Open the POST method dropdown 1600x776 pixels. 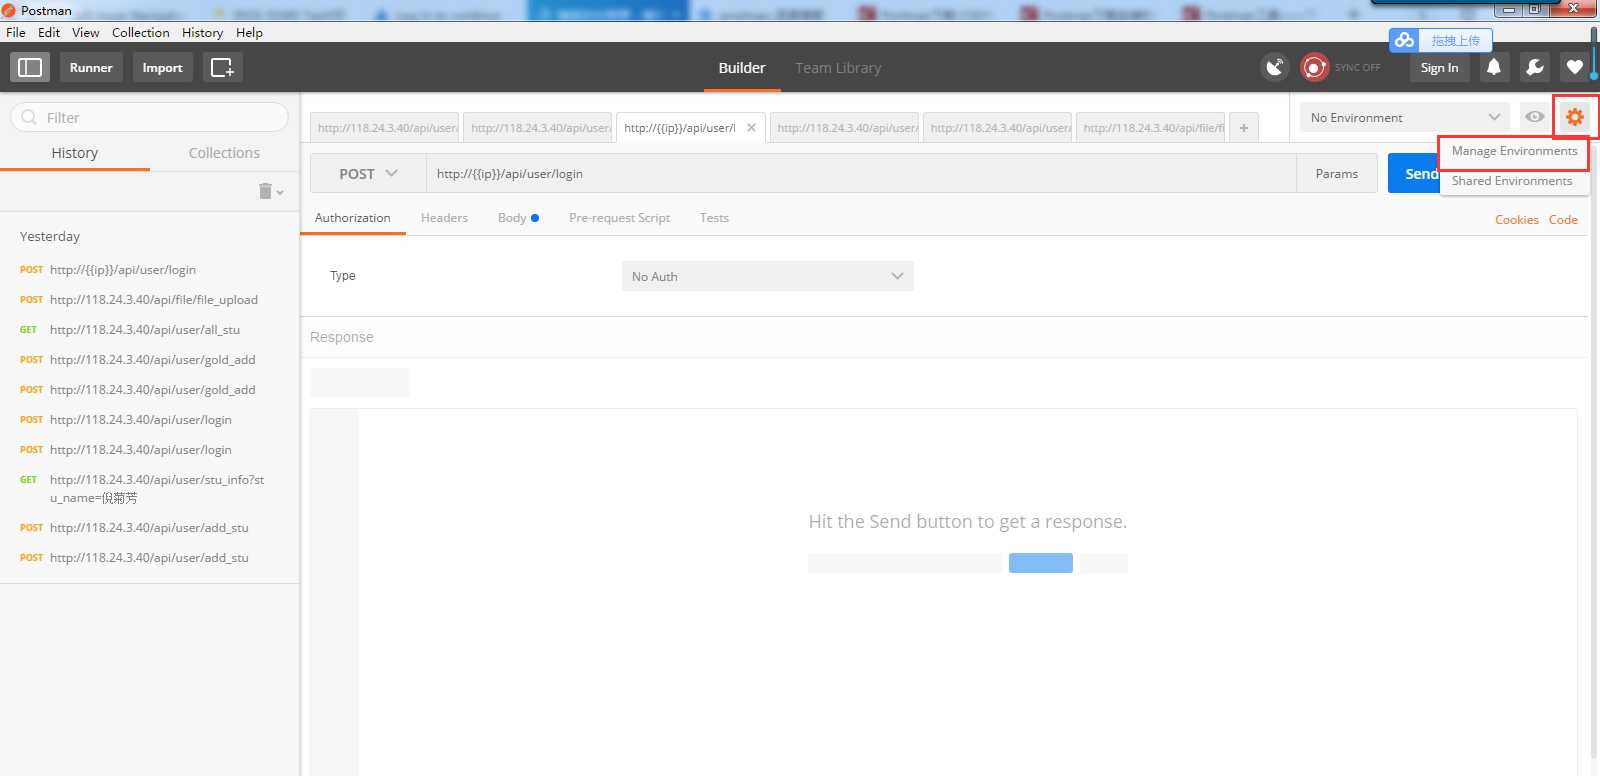[x=368, y=173]
